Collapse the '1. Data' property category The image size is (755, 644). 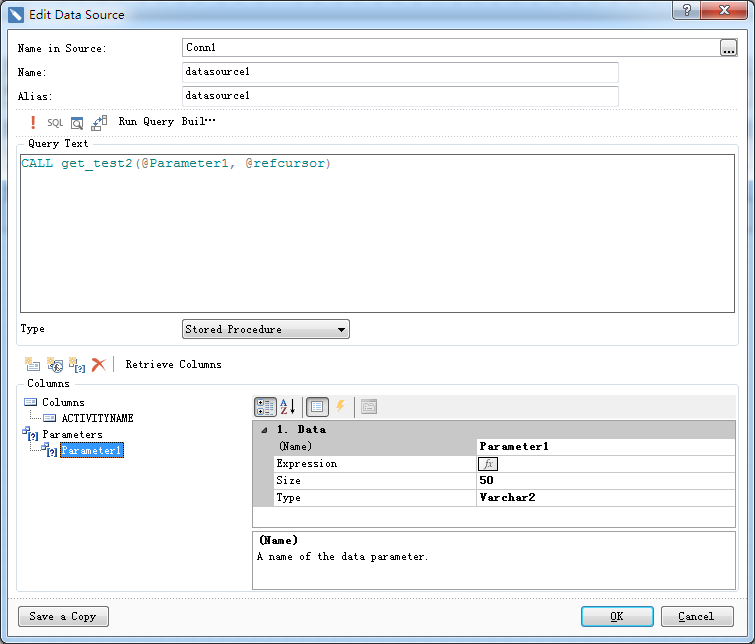point(263,429)
